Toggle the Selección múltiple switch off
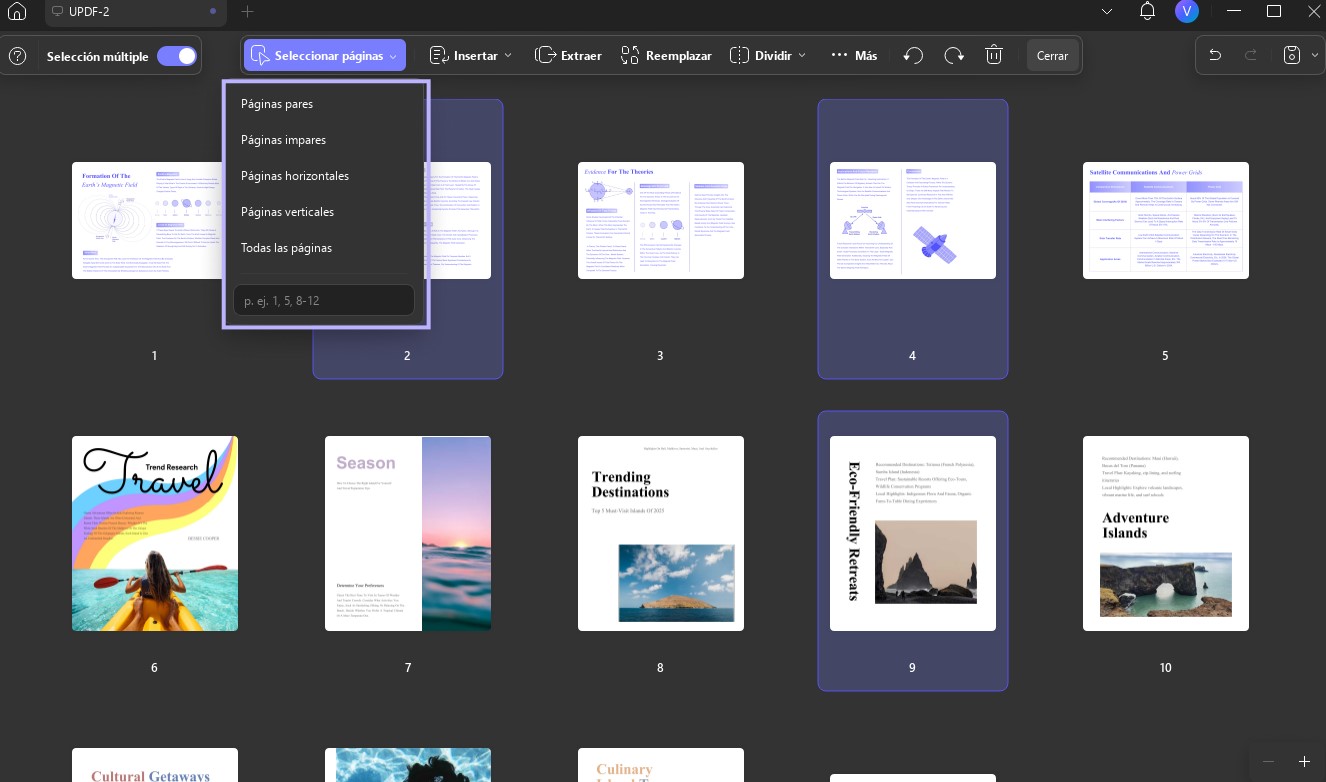The width and height of the screenshot is (1326, 782). tap(177, 56)
